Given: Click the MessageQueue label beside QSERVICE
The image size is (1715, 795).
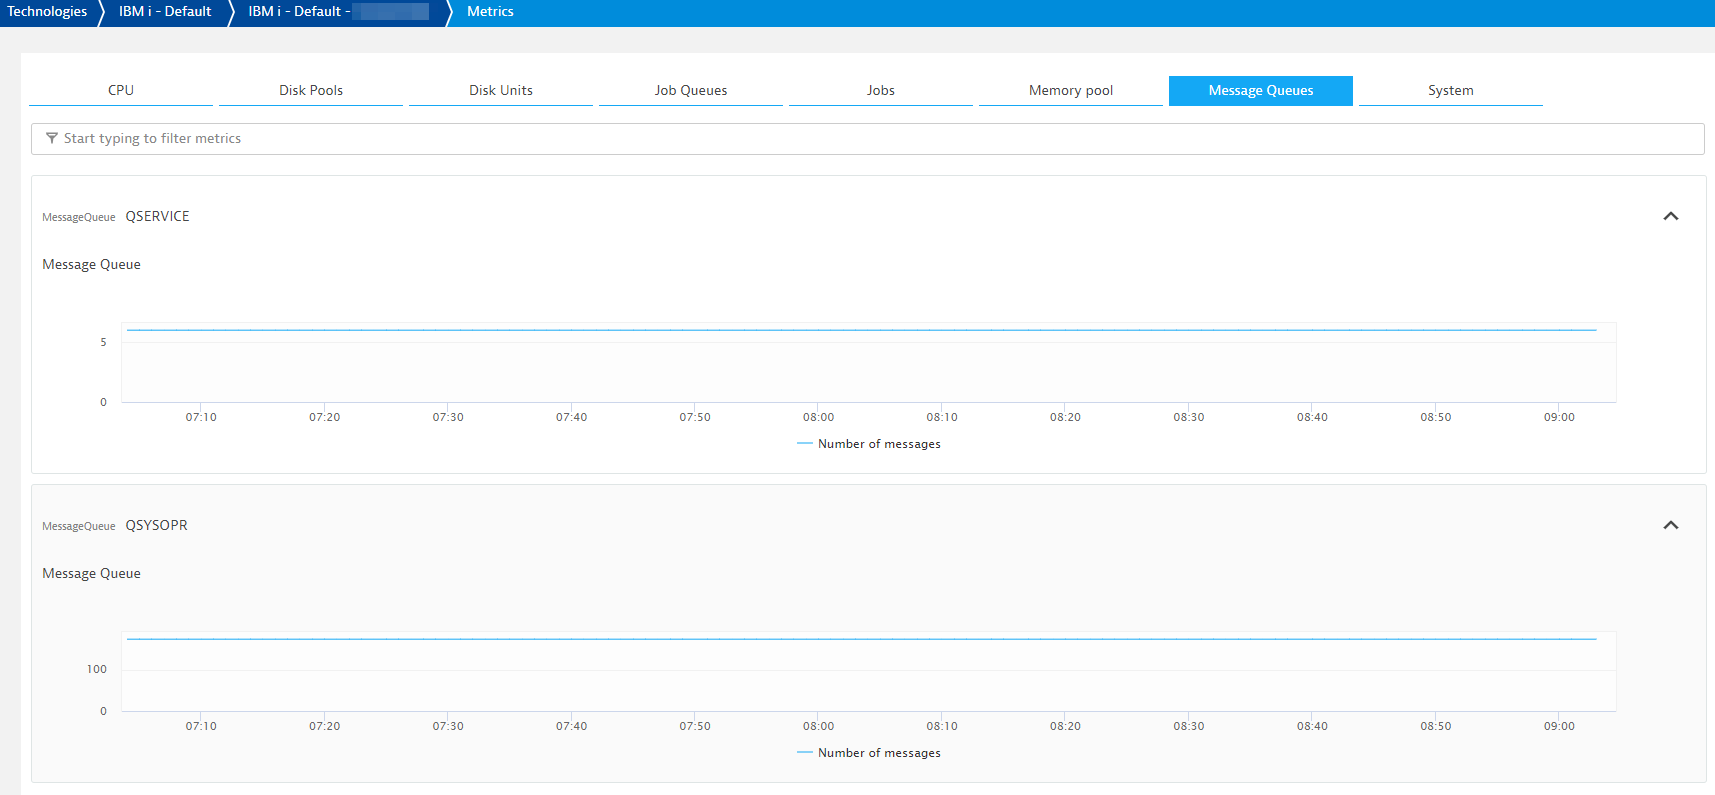Looking at the screenshot, I should [x=79, y=217].
